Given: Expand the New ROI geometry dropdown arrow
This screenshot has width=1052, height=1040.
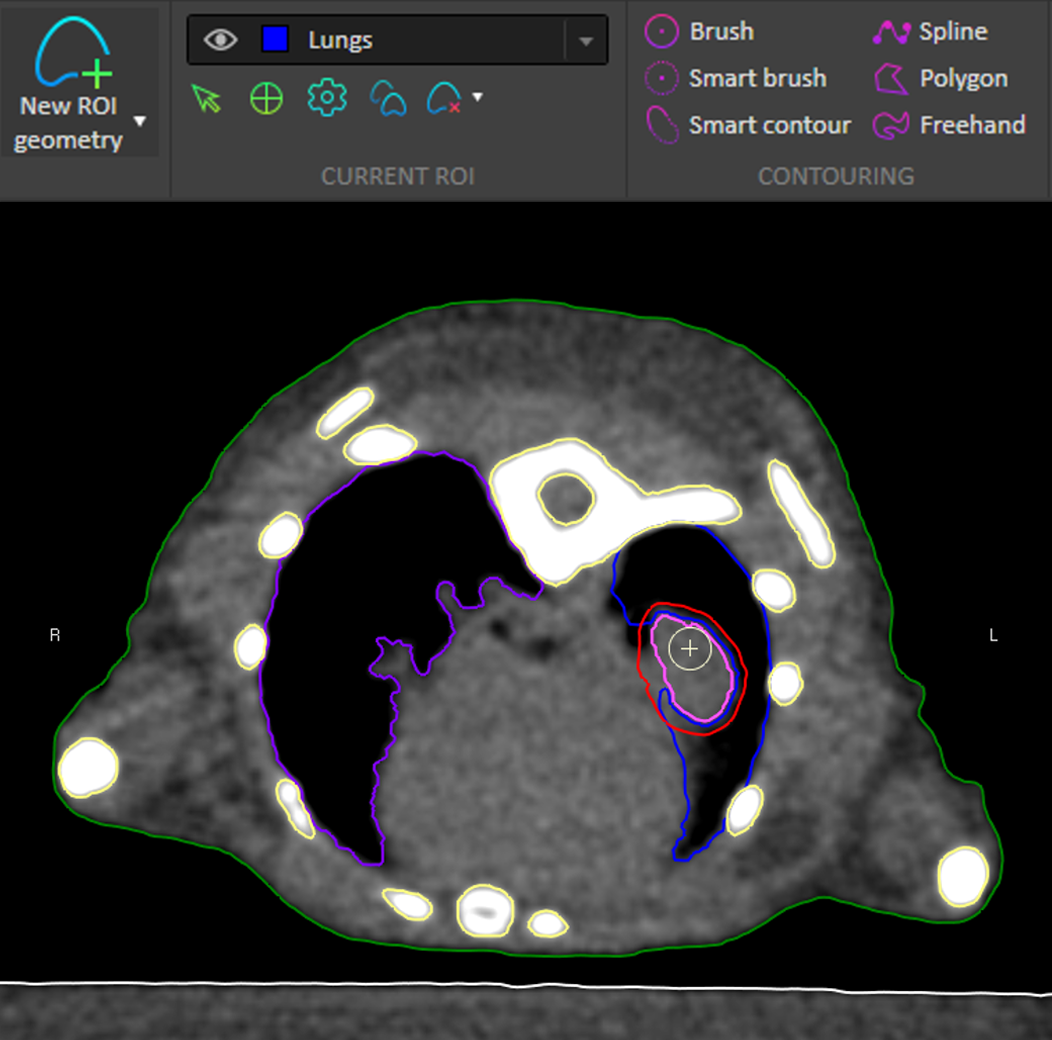Looking at the screenshot, I should (x=140, y=121).
